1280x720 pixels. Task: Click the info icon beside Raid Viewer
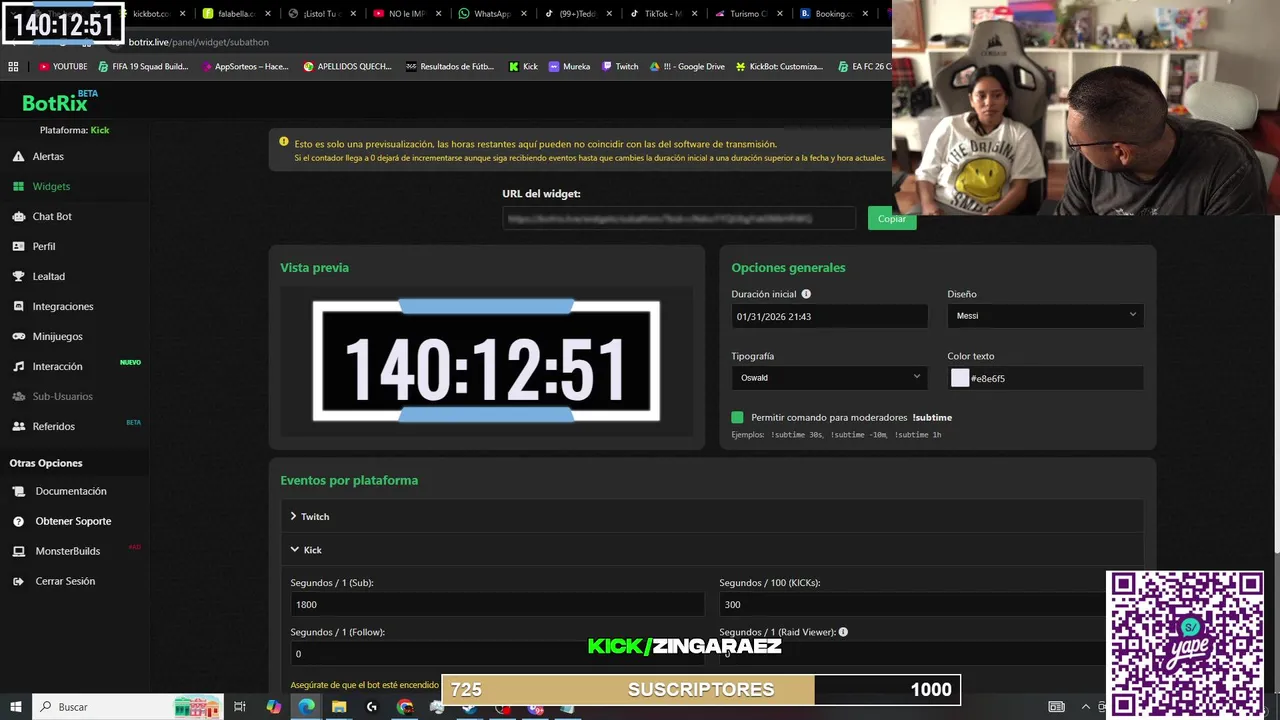pyautogui.click(x=843, y=632)
